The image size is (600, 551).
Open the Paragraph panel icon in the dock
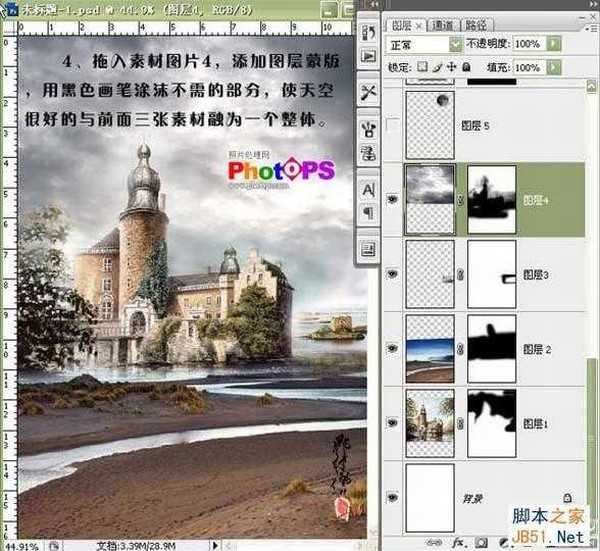[367, 212]
